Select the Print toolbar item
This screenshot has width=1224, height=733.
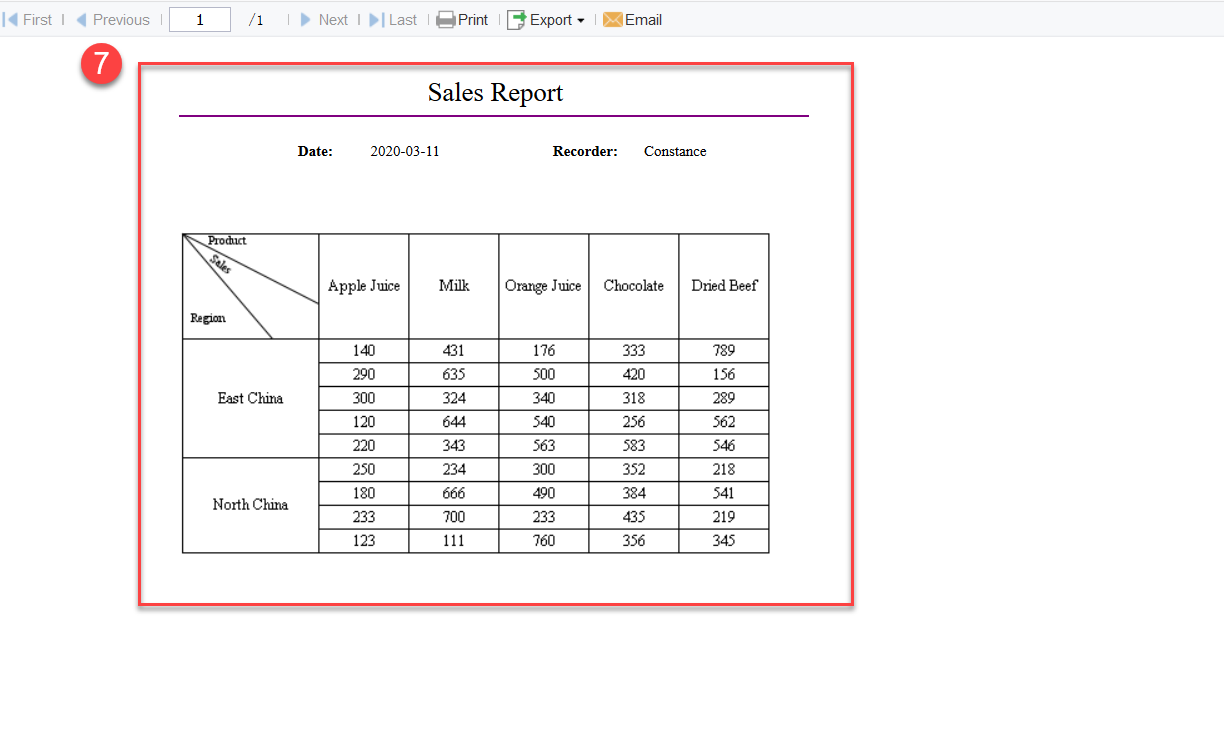tap(462, 19)
